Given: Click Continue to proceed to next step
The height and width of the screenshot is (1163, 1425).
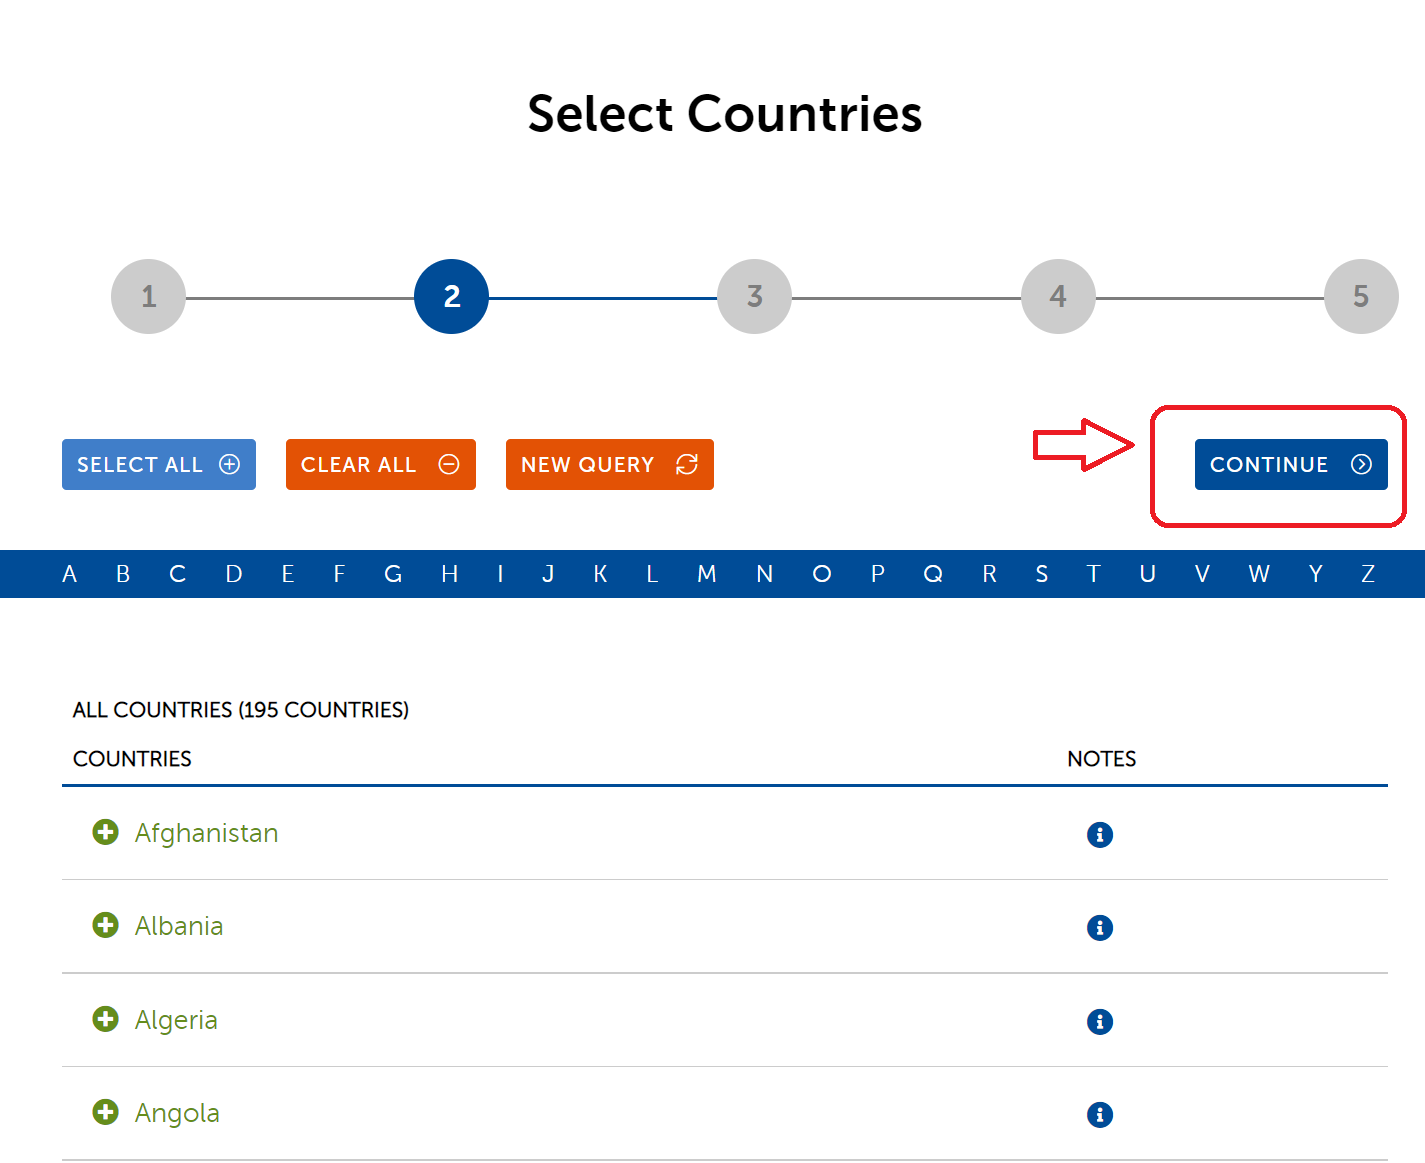Looking at the screenshot, I should pyautogui.click(x=1290, y=464).
